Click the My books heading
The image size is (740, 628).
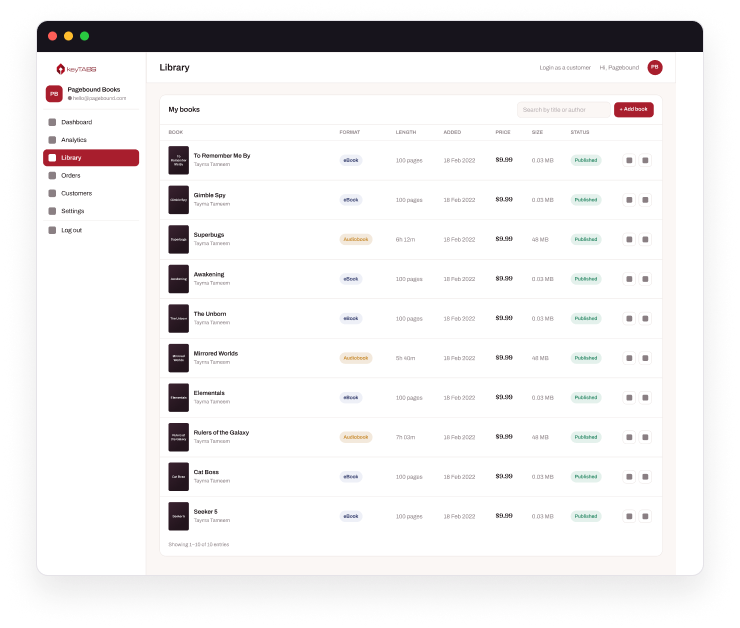184,109
